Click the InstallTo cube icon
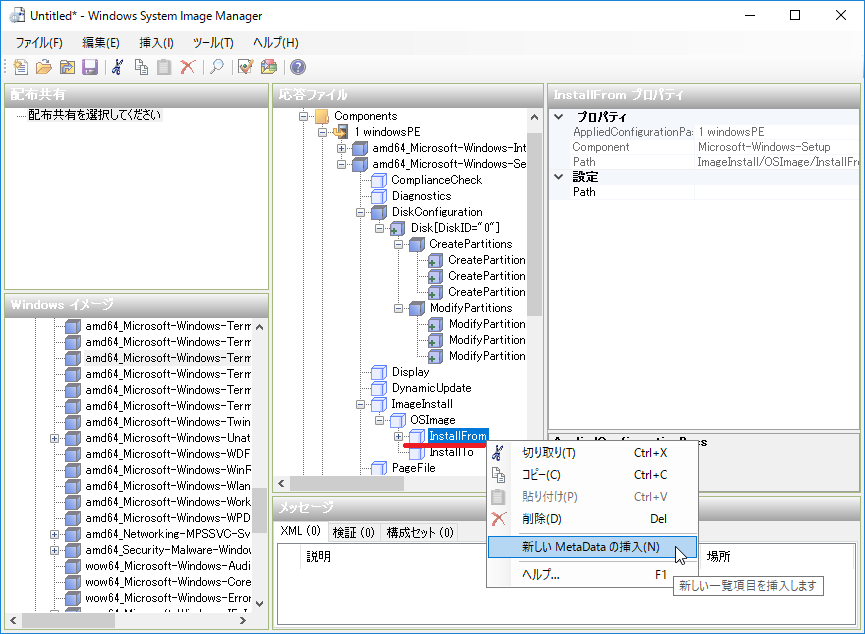This screenshot has height=634, width=865. [417, 452]
